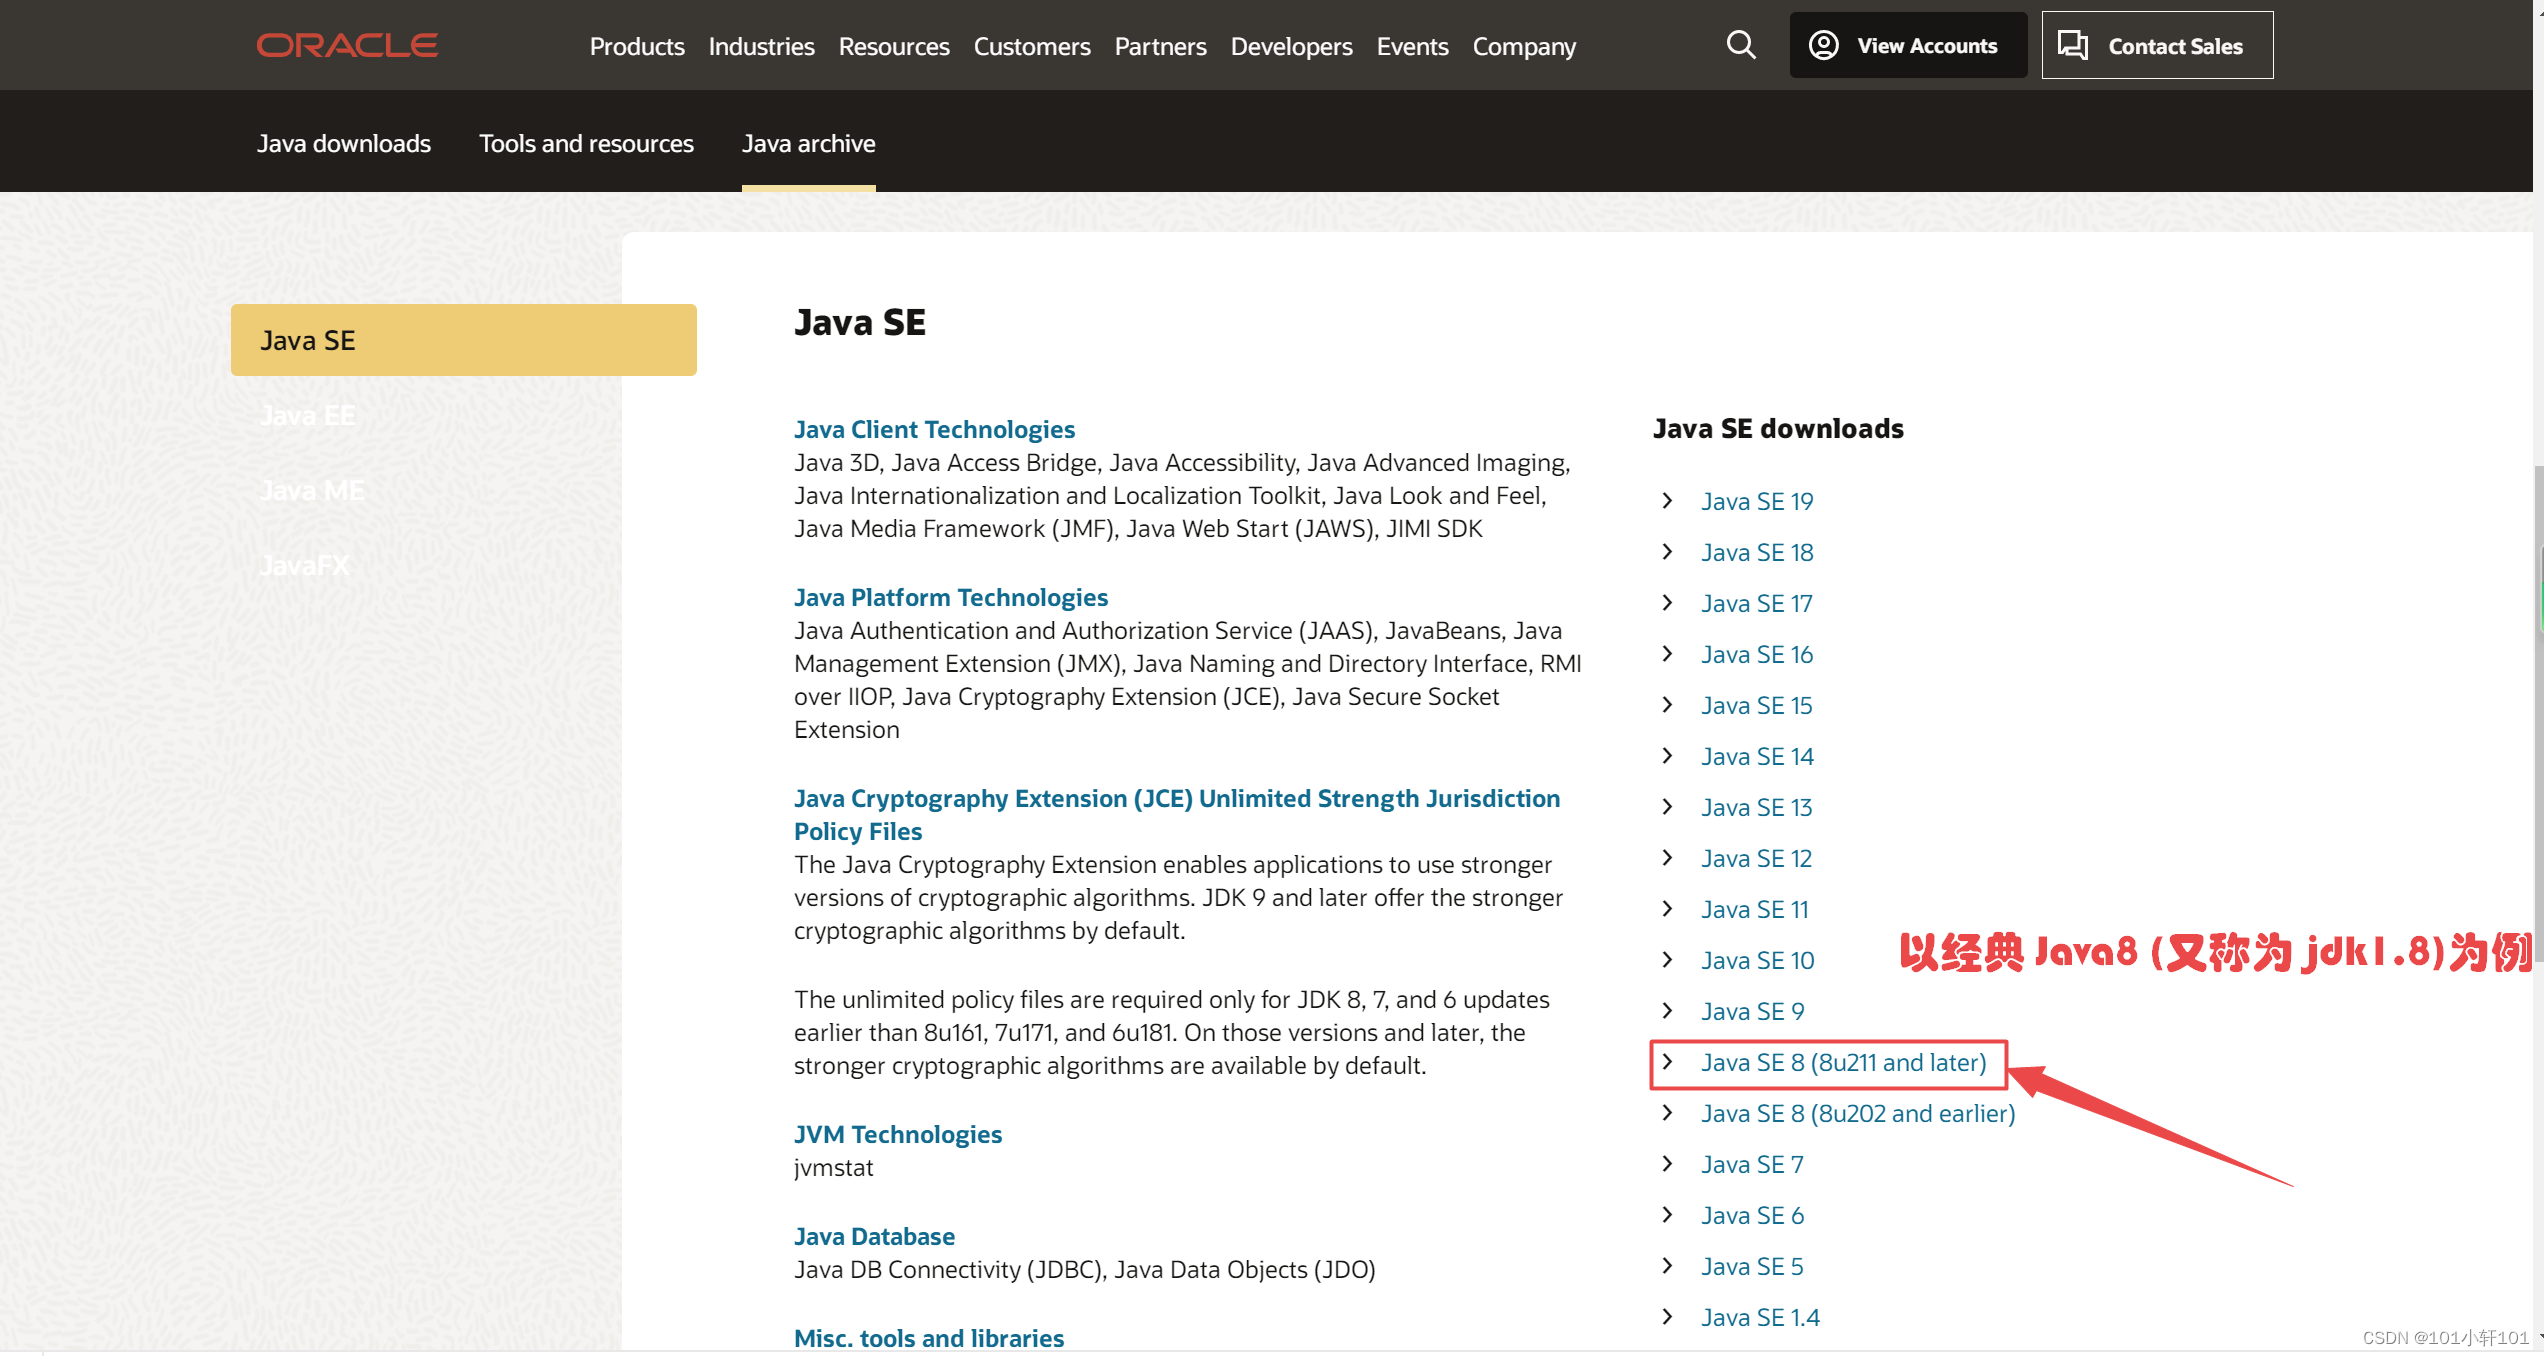
Task: Select Java EE in the sidebar
Action: [308, 415]
